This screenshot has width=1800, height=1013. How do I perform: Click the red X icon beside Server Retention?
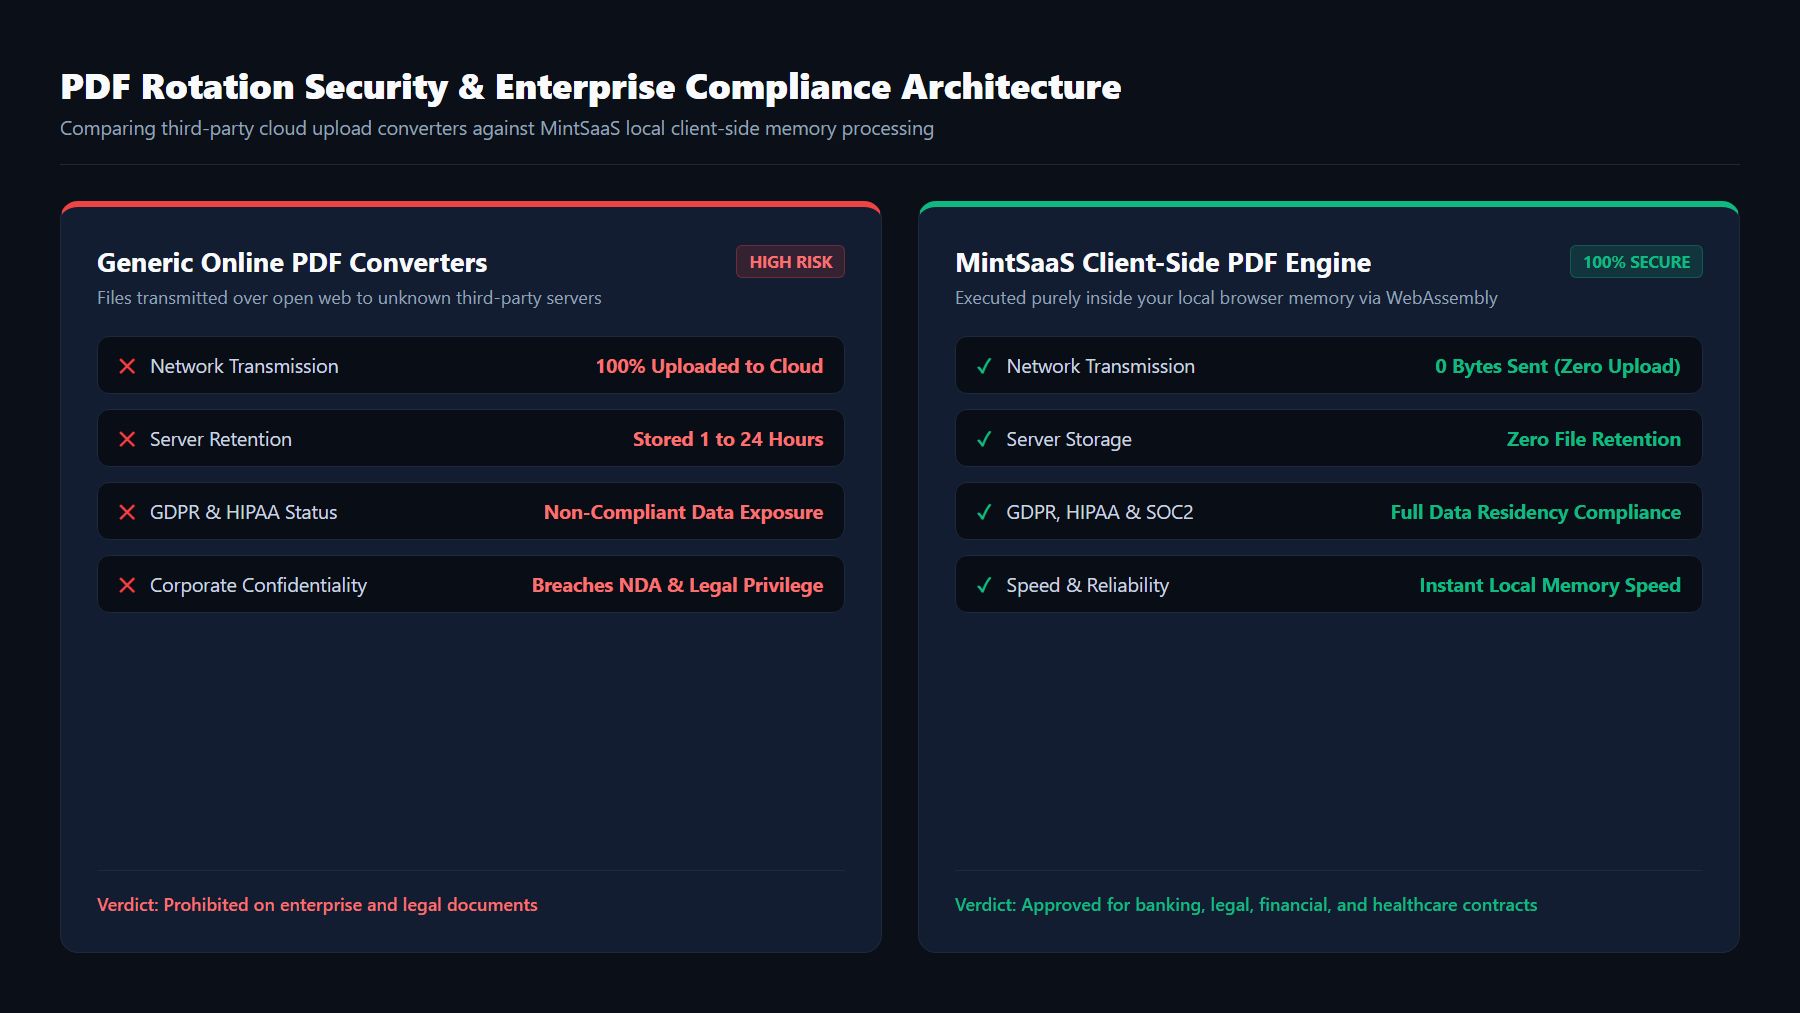coord(127,439)
